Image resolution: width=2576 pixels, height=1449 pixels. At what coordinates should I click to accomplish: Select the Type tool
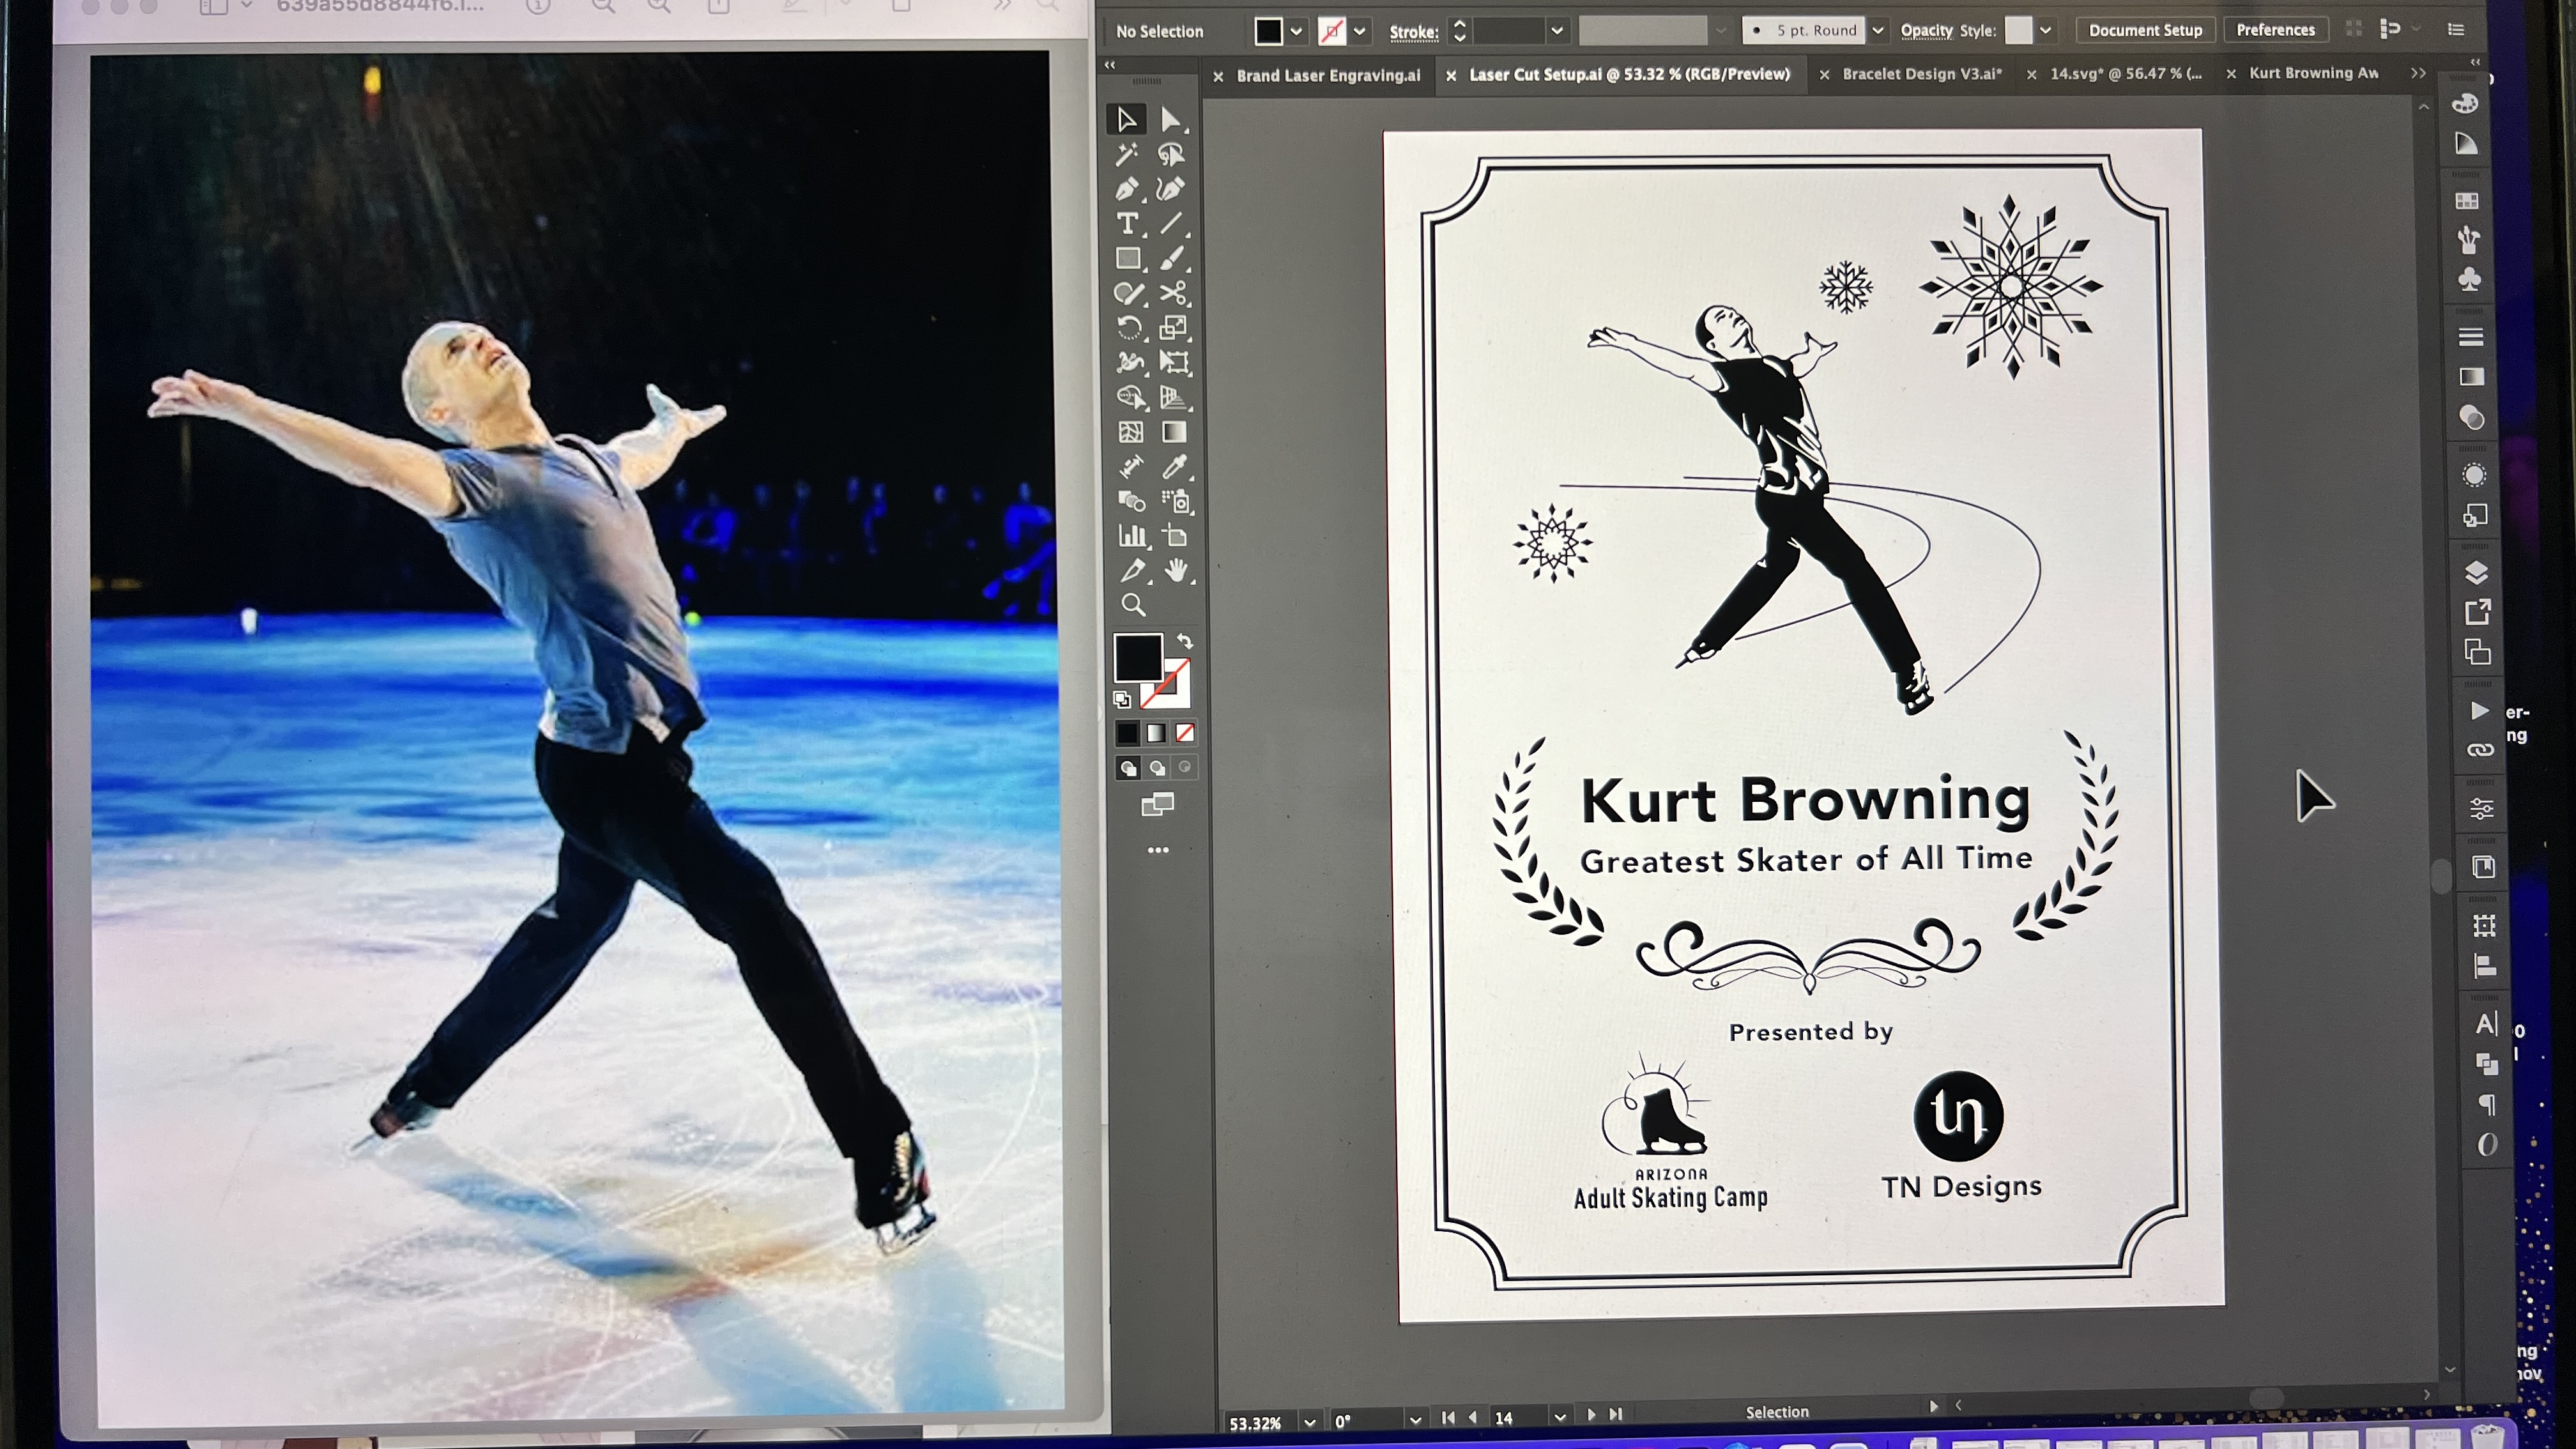point(1127,224)
